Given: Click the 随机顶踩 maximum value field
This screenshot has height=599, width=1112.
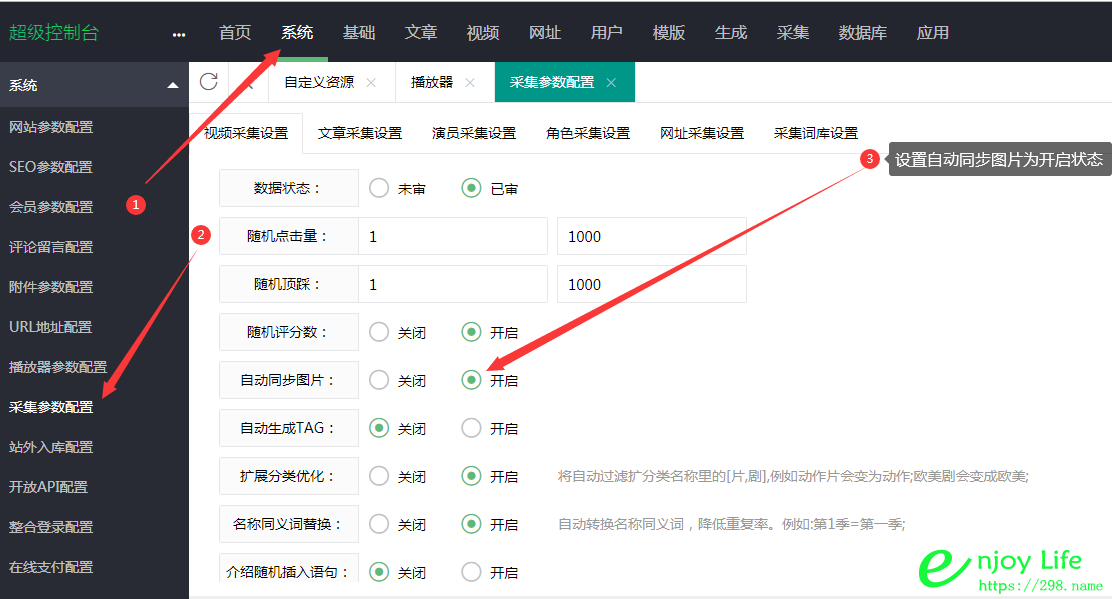Looking at the screenshot, I should [x=651, y=284].
